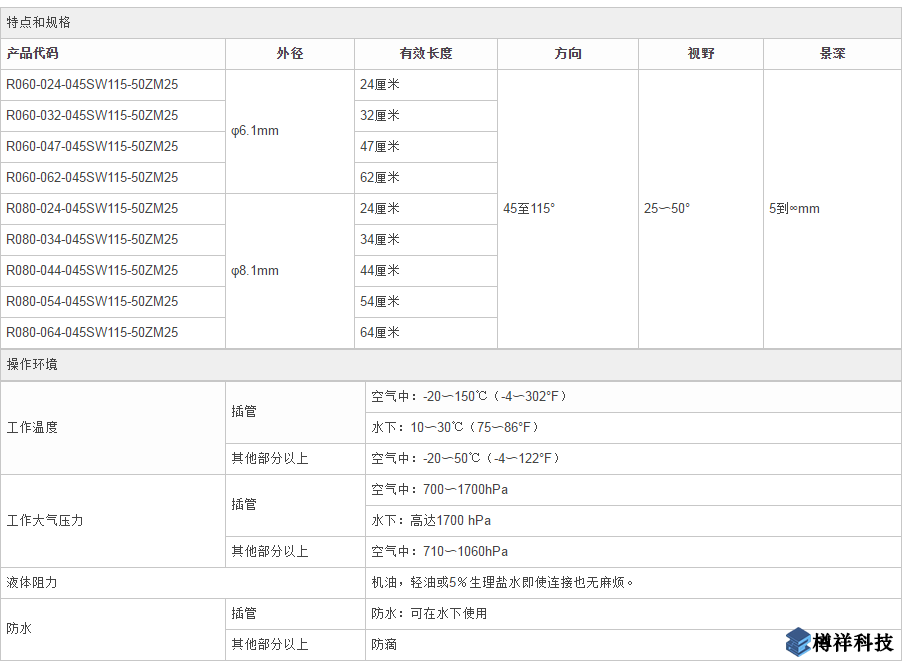Click the 方向 column header
This screenshot has width=902, height=664.
click(x=568, y=54)
